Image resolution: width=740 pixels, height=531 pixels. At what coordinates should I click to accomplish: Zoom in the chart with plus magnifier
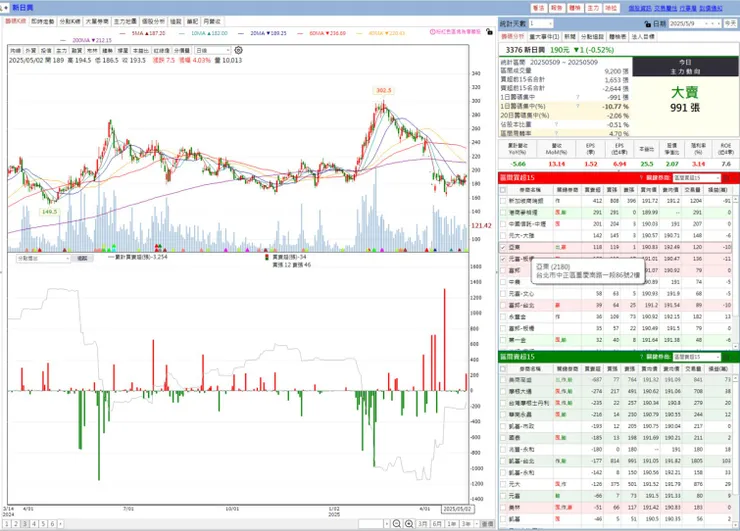tap(409, 523)
